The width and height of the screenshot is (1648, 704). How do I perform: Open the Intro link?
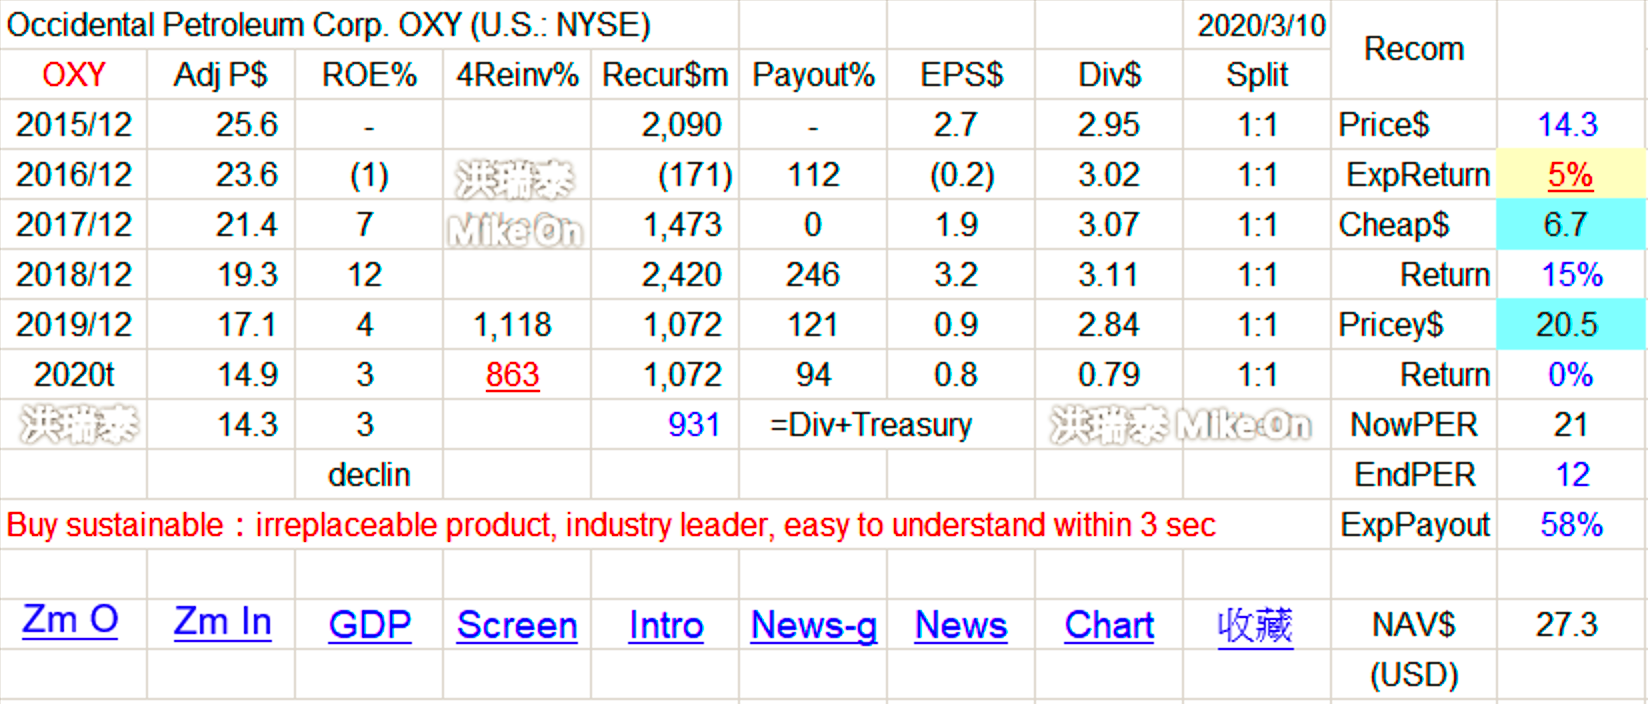click(666, 625)
